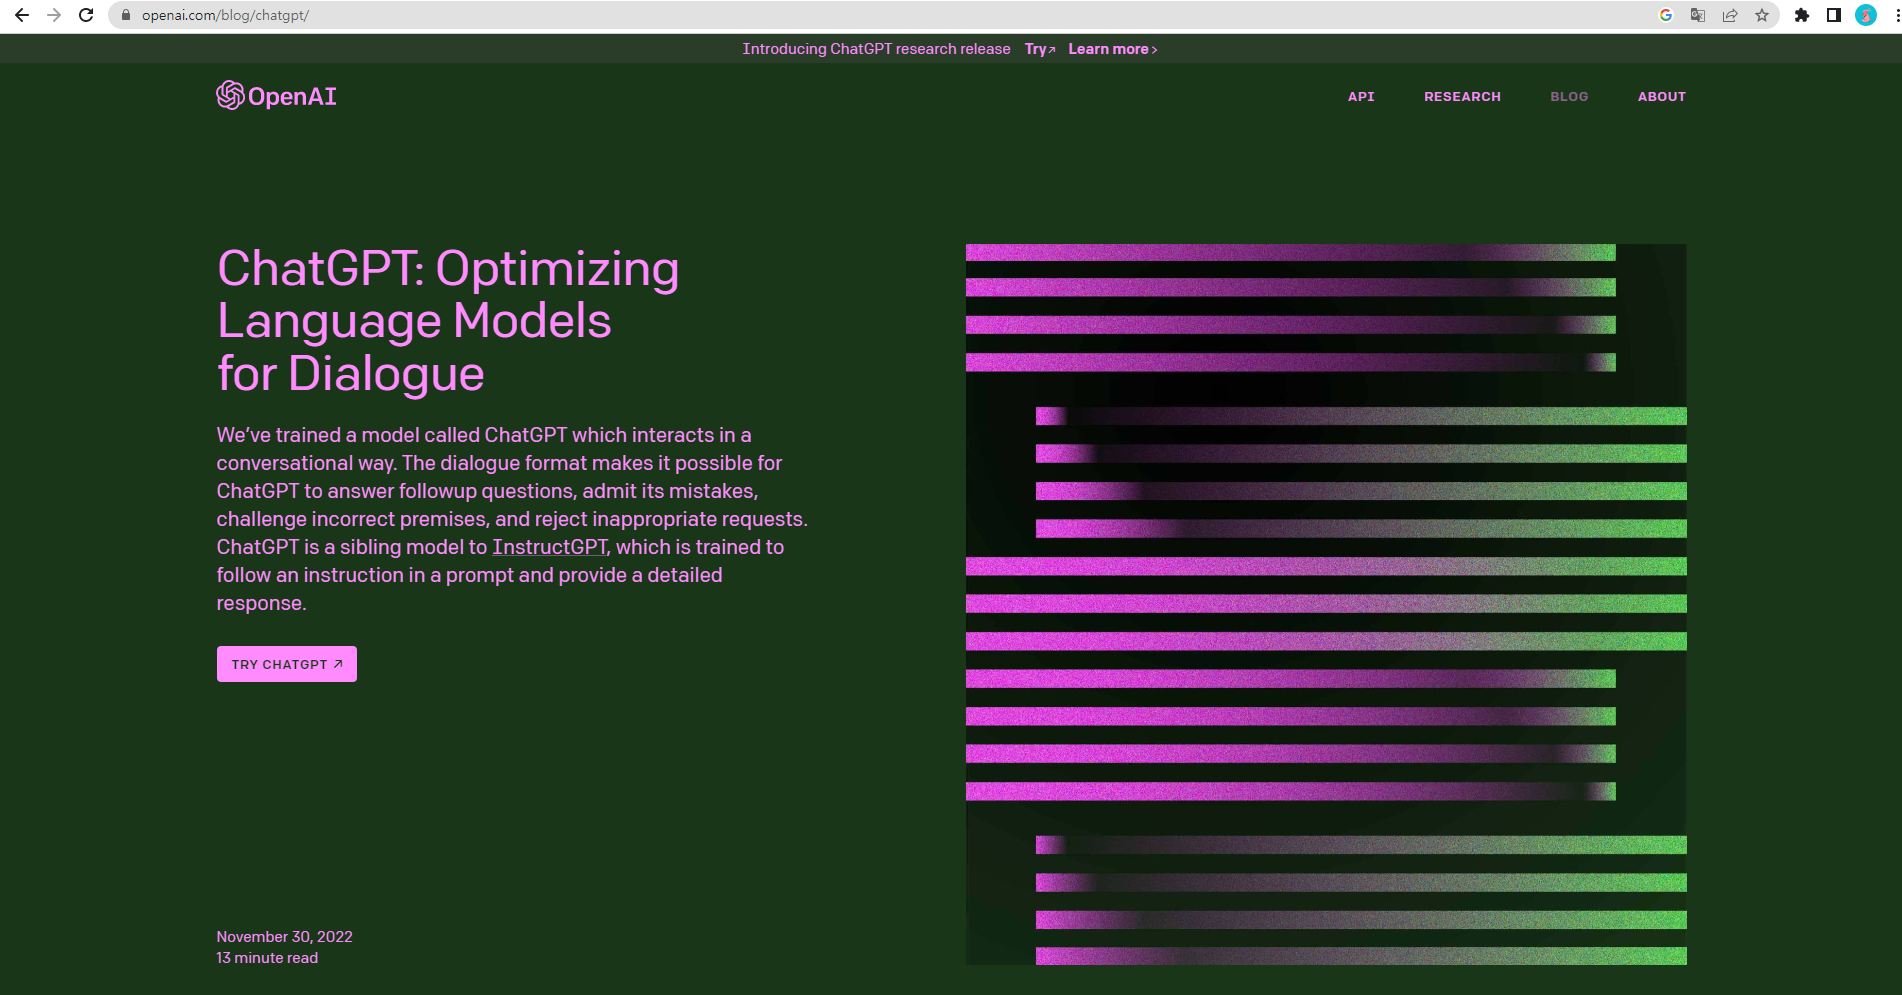The width and height of the screenshot is (1902, 995).
Task: Open the BLOG menu item
Action: (x=1569, y=97)
